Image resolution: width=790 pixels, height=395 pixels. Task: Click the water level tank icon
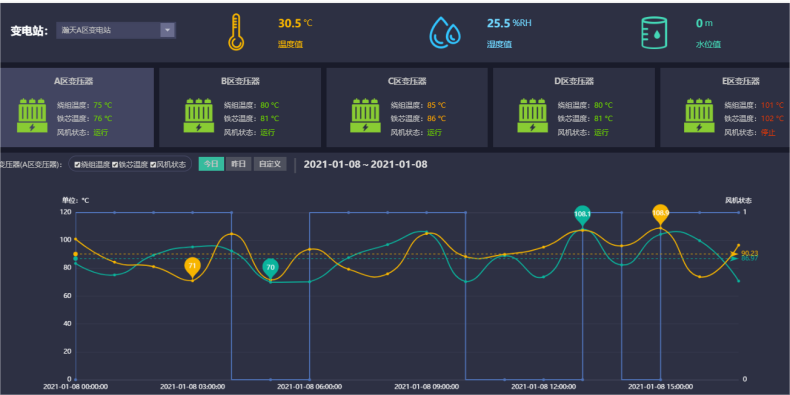[654, 32]
